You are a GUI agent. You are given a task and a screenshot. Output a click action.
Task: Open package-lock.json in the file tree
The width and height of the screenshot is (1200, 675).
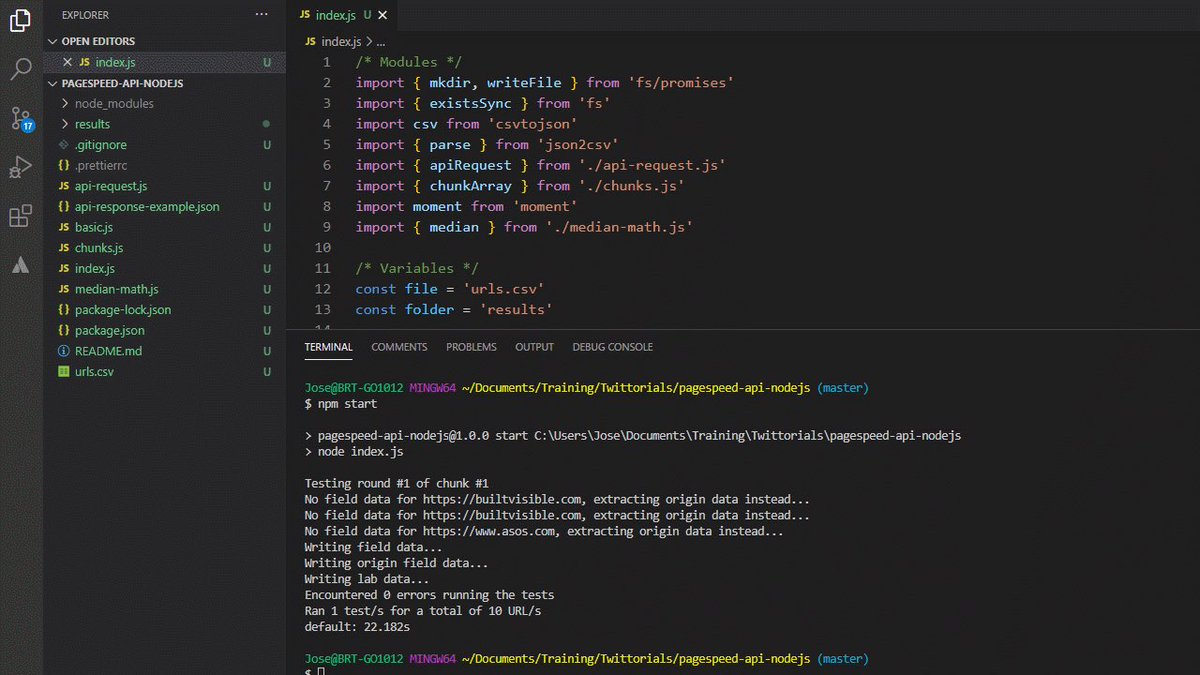[123, 310]
